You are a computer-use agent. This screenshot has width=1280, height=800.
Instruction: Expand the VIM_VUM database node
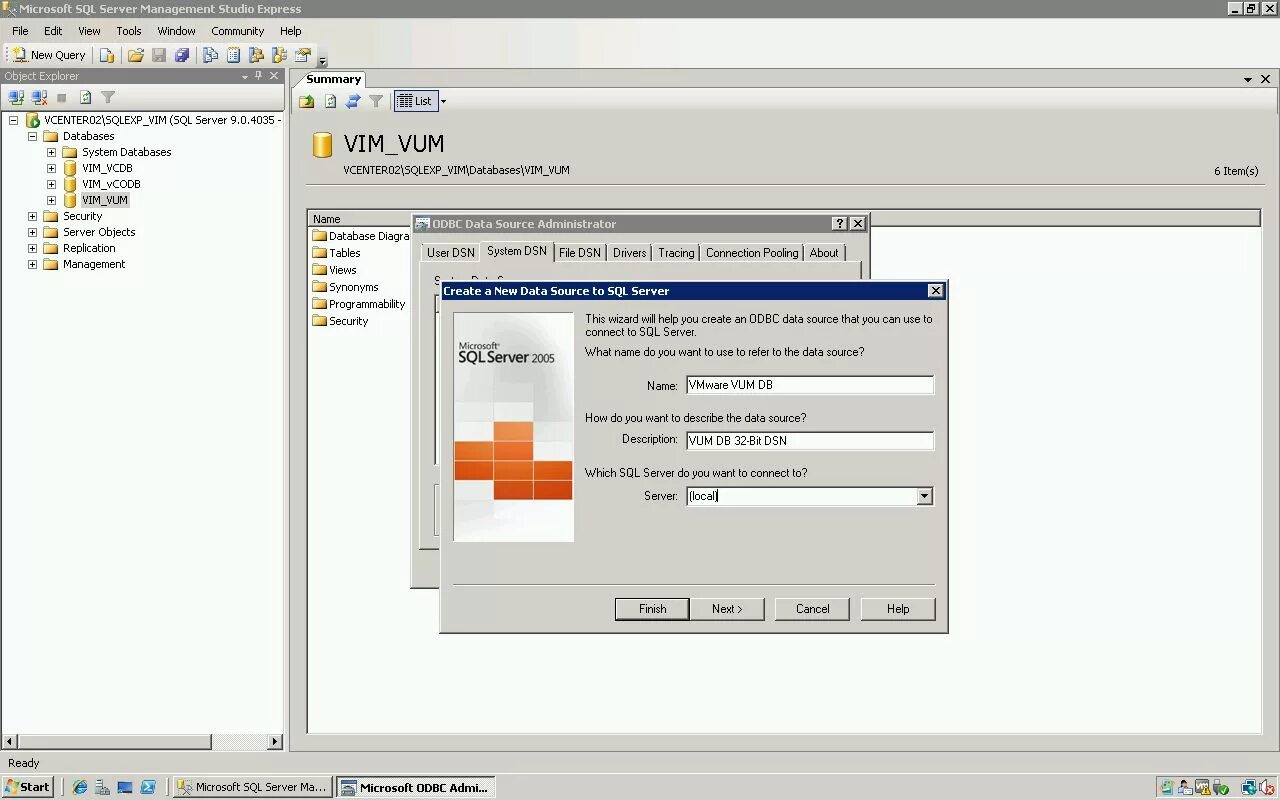(51, 200)
